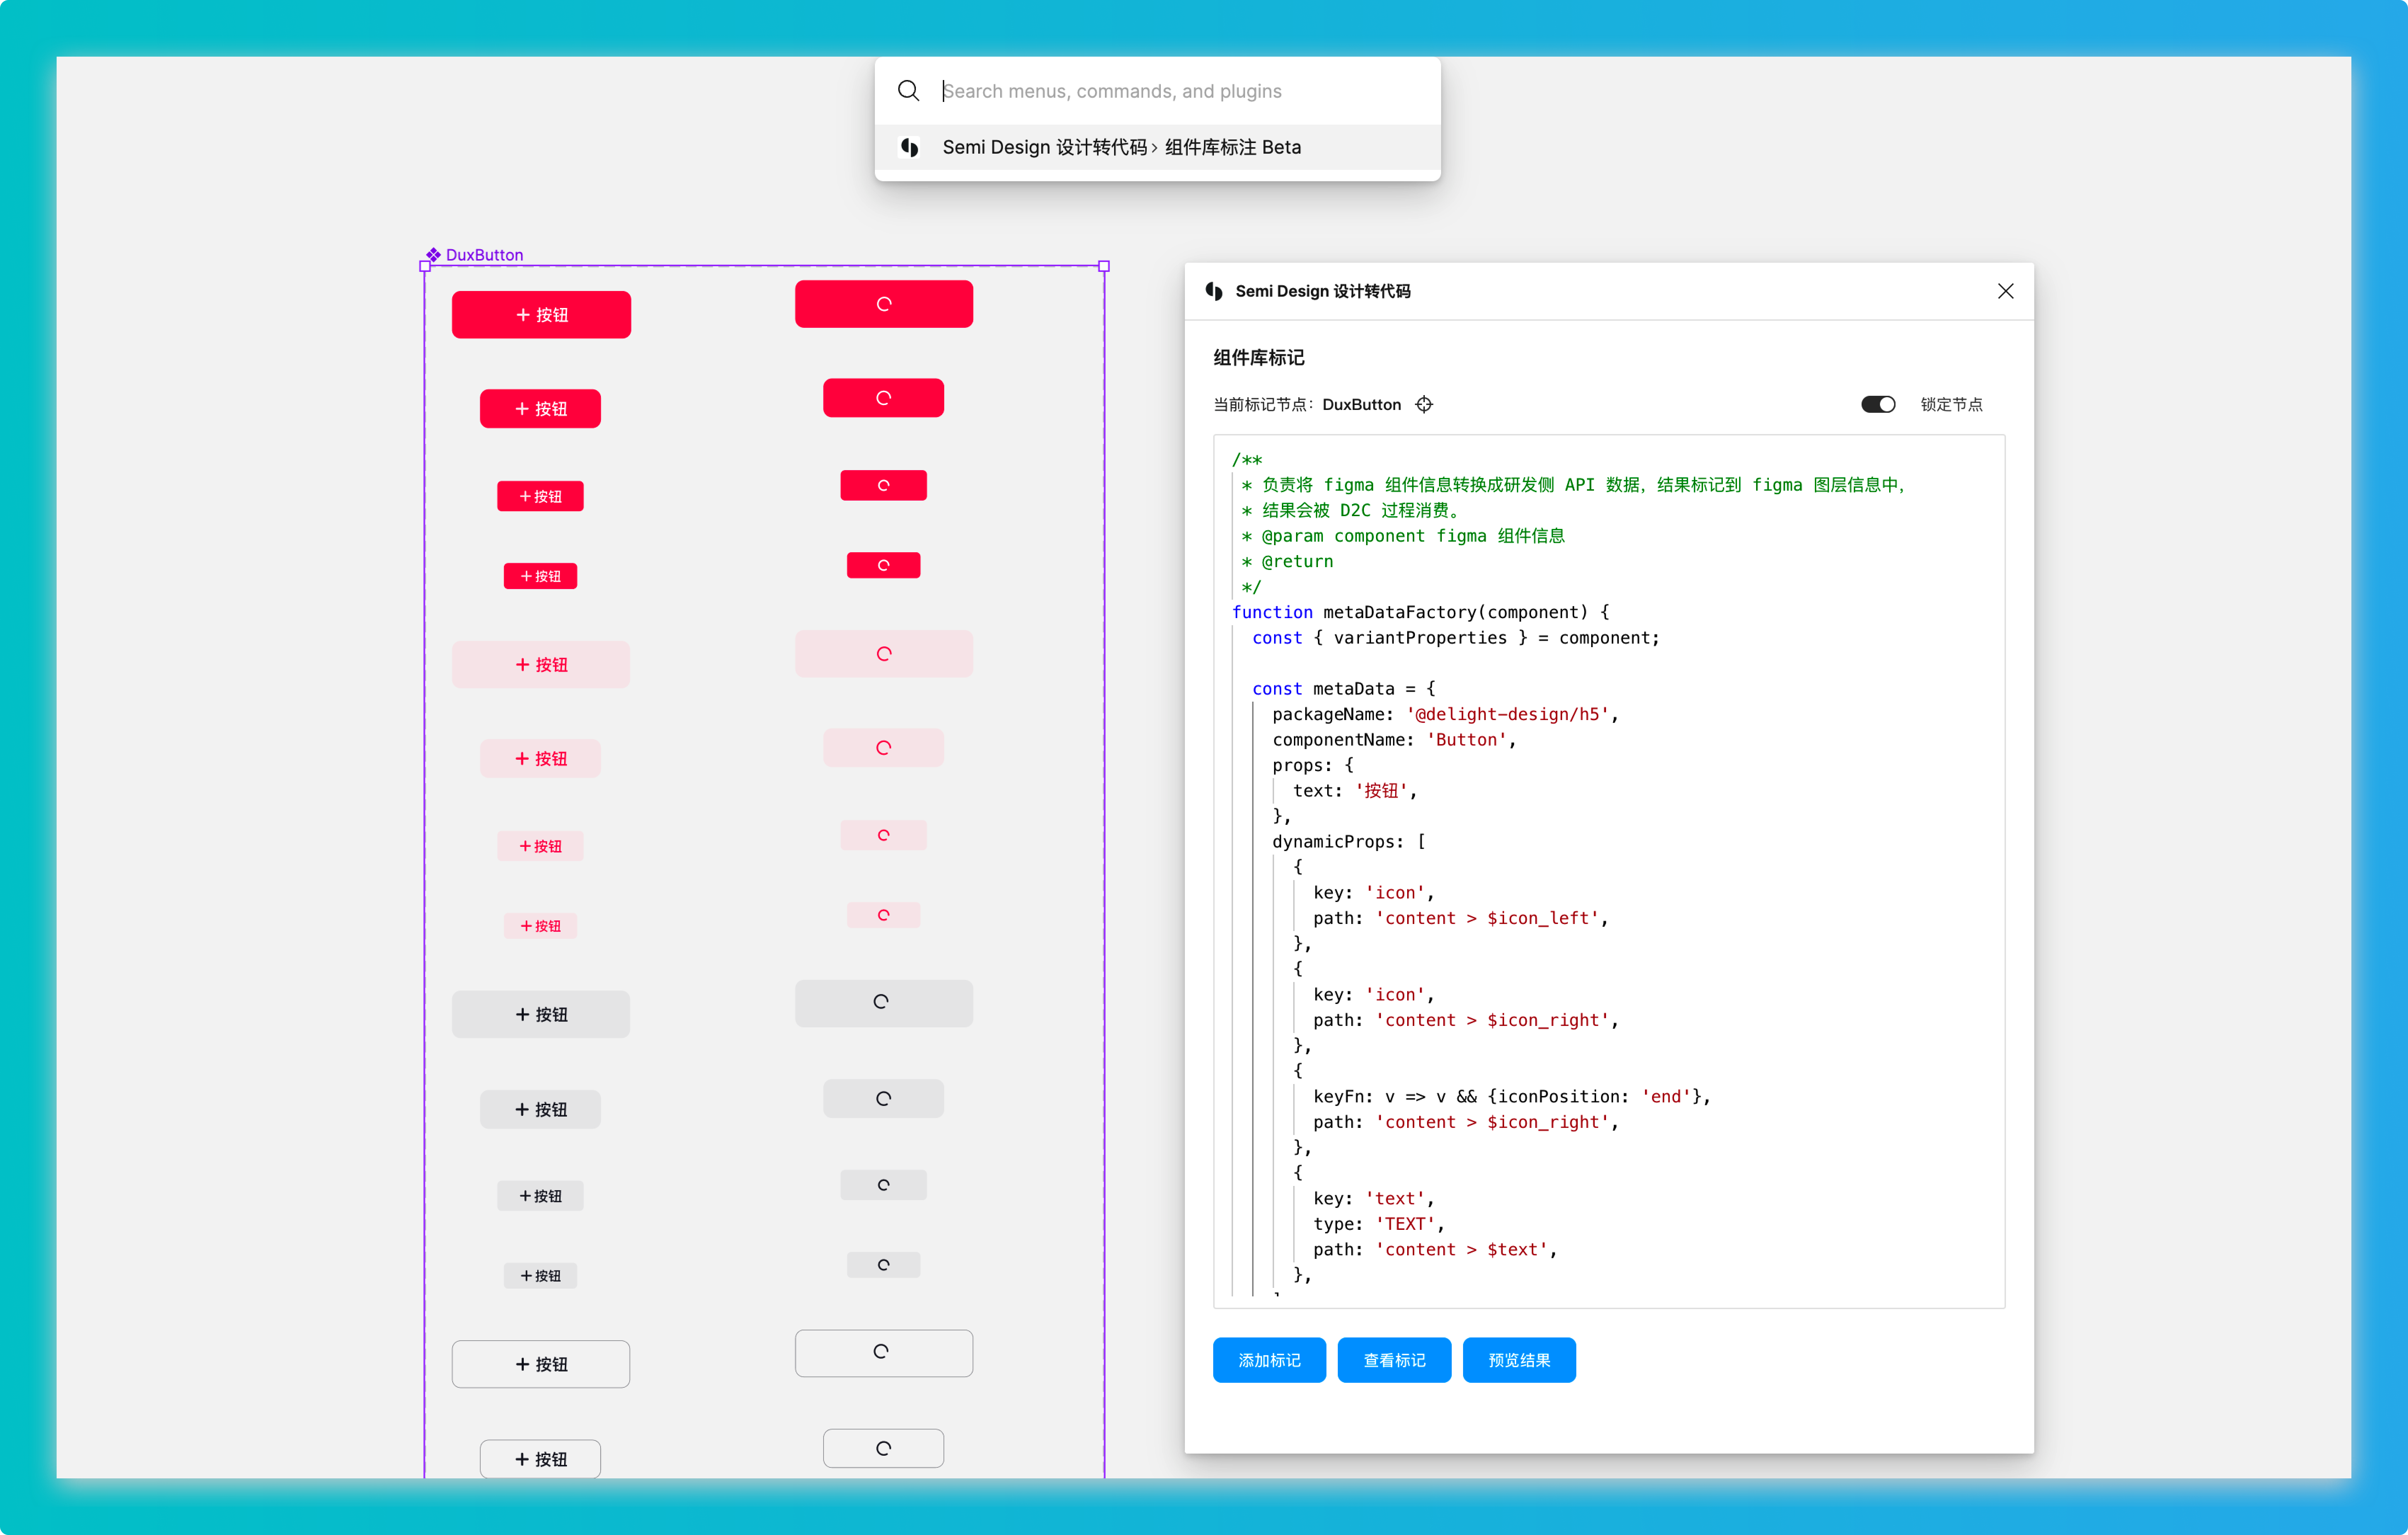Click the DuxButton component diamond icon
This screenshot has height=1535, width=2408.
click(433, 255)
